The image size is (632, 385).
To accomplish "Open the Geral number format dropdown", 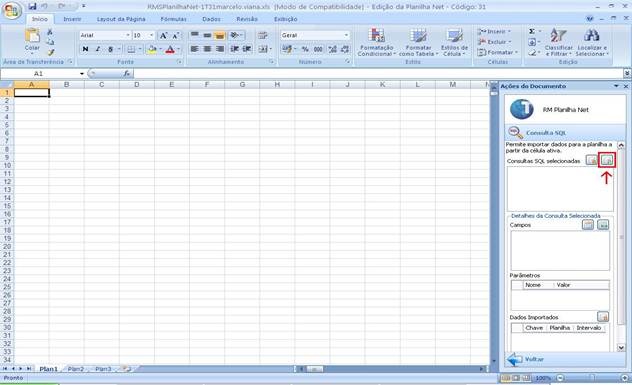I will tap(346, 35).
